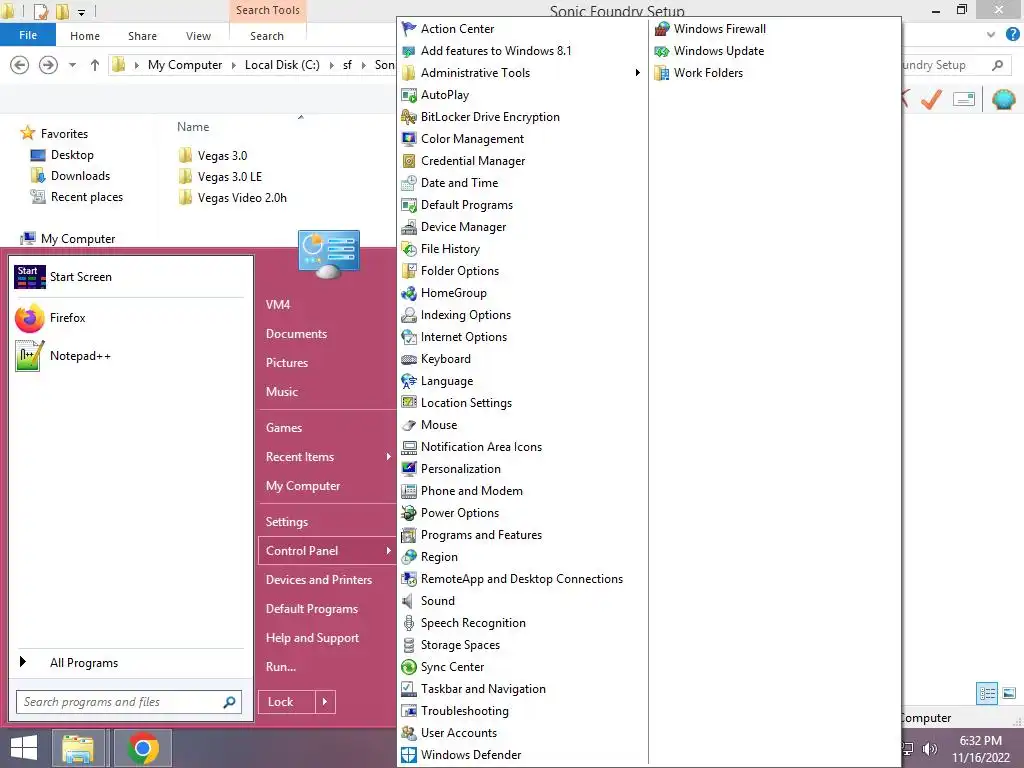Image resolution: width=1024 pixels, height=768 pixels.
Task: Click File Explorer on the taskbar
Action: (x=78, y=748)
